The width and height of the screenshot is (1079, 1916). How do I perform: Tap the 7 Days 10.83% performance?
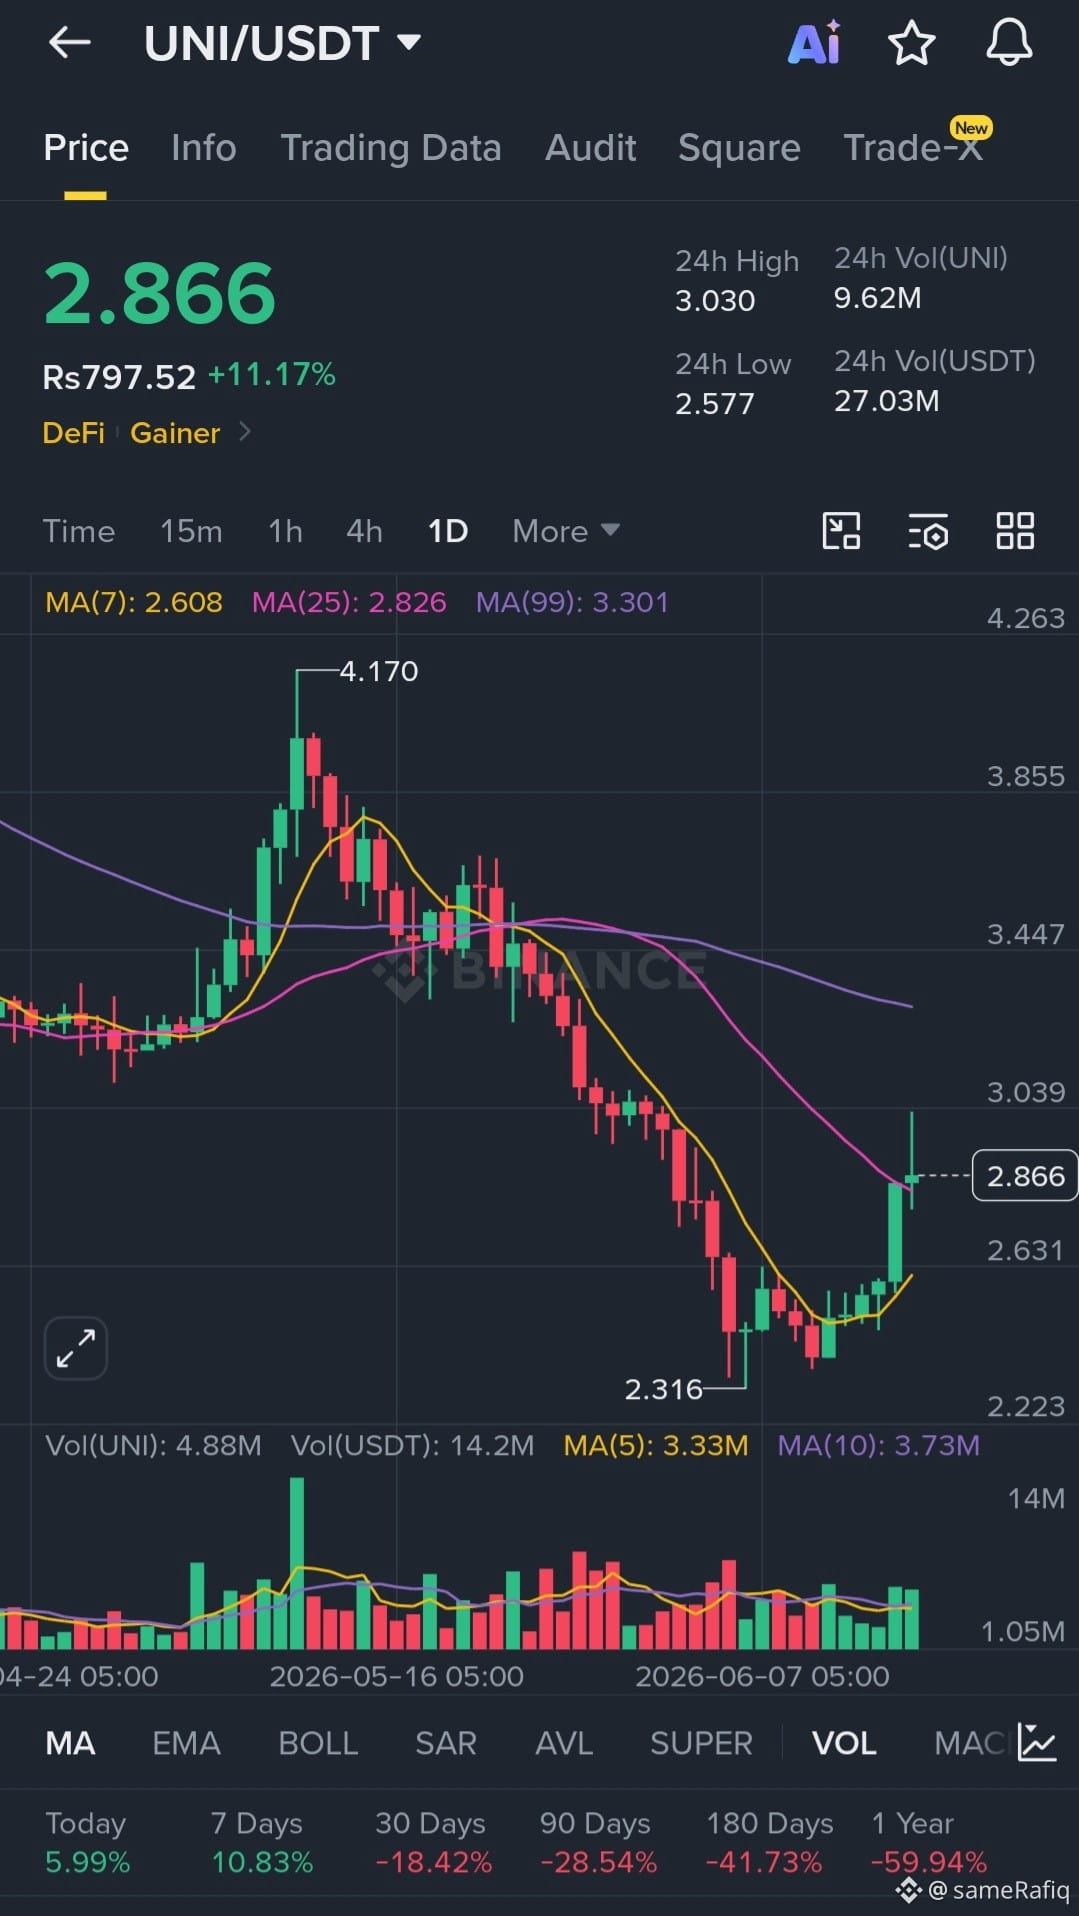[x=262, y=1843]
